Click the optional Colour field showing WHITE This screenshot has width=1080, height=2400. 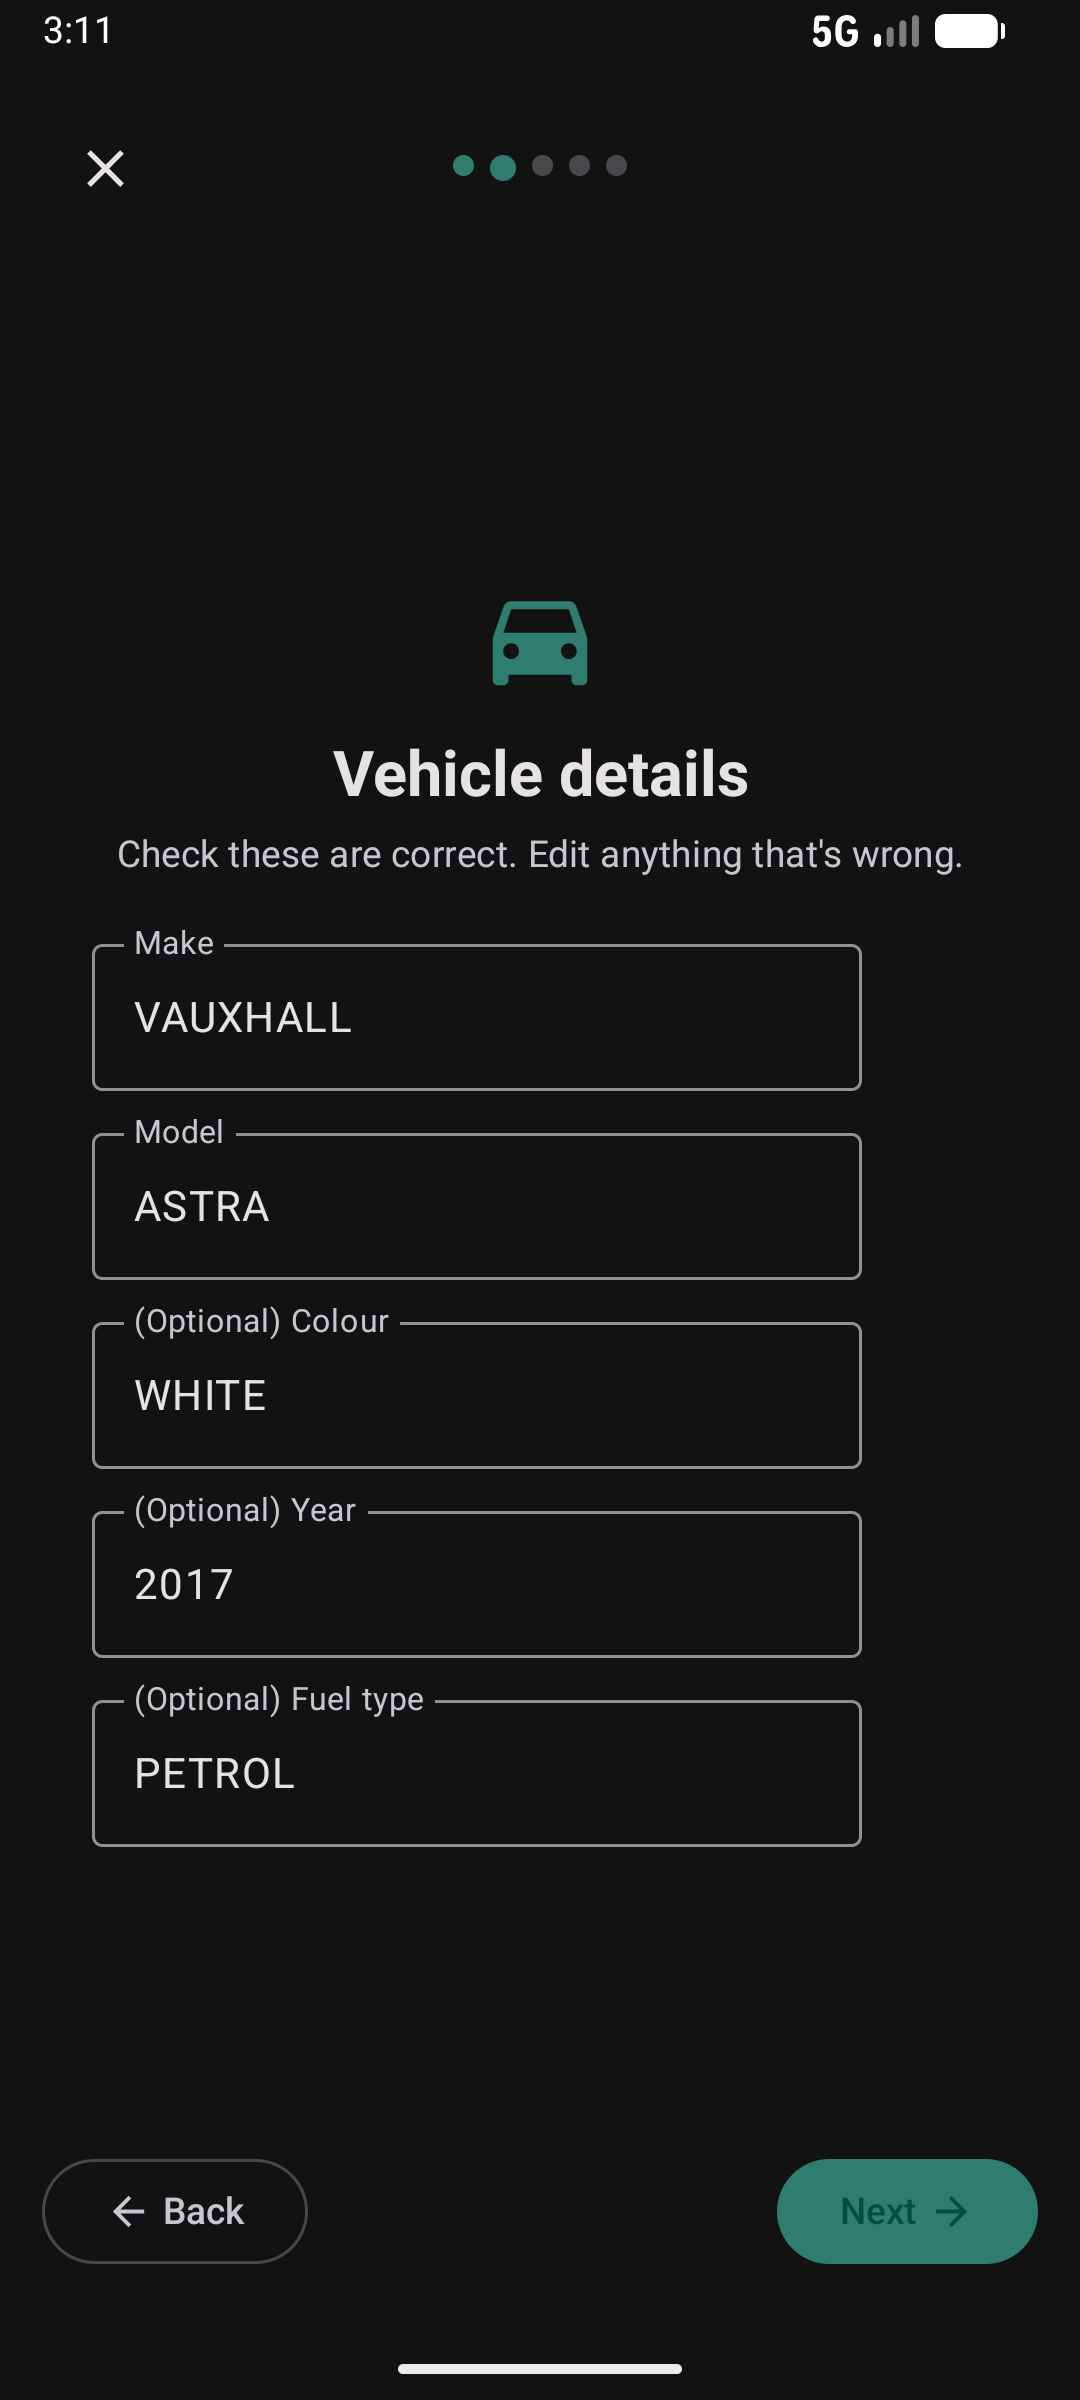coord(477,1394)
